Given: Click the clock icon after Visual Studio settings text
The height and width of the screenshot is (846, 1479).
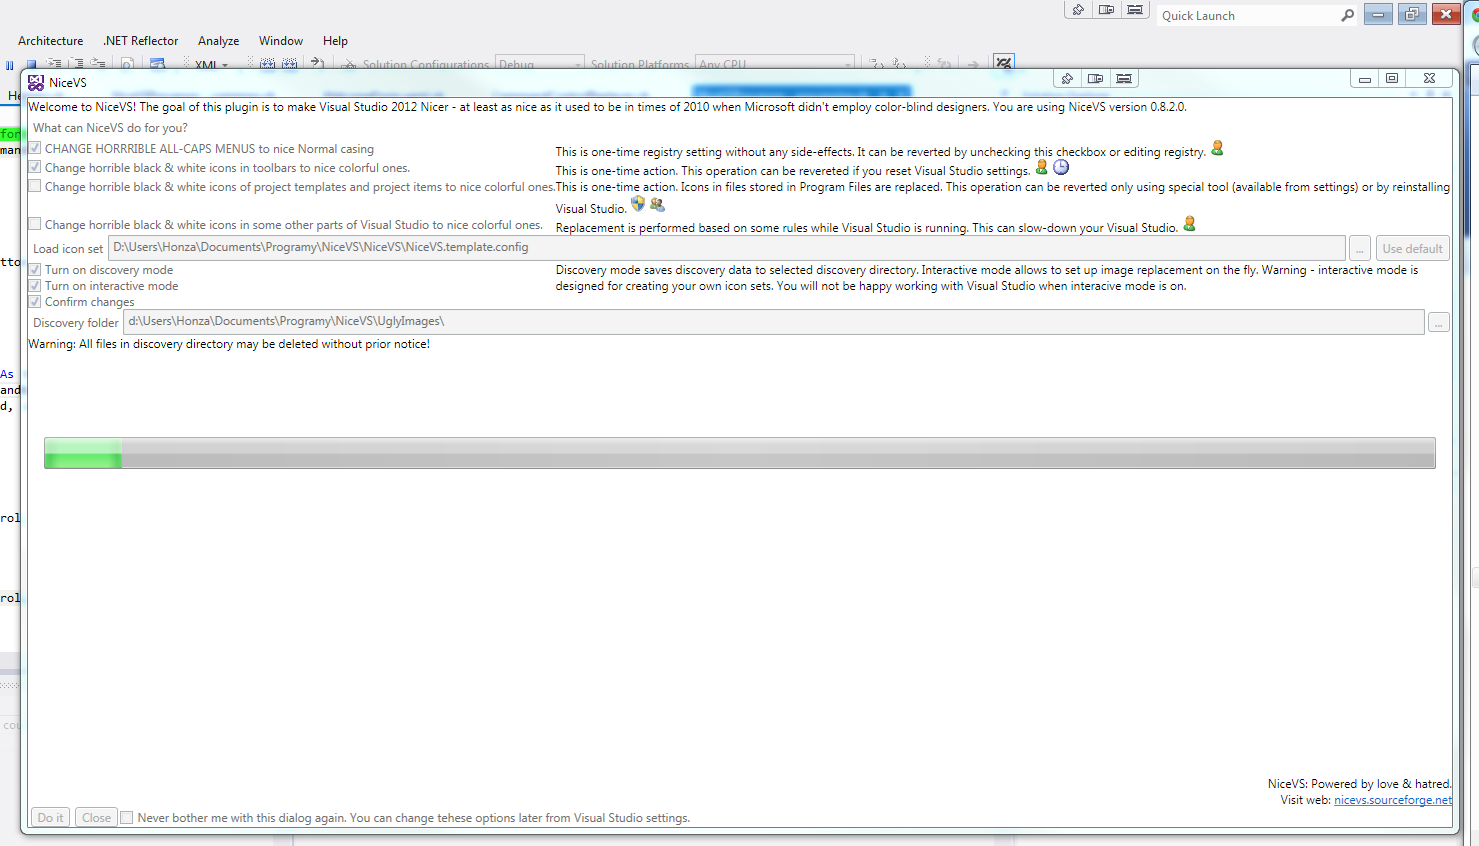Looking at the screenshot, I should 1061,168.
